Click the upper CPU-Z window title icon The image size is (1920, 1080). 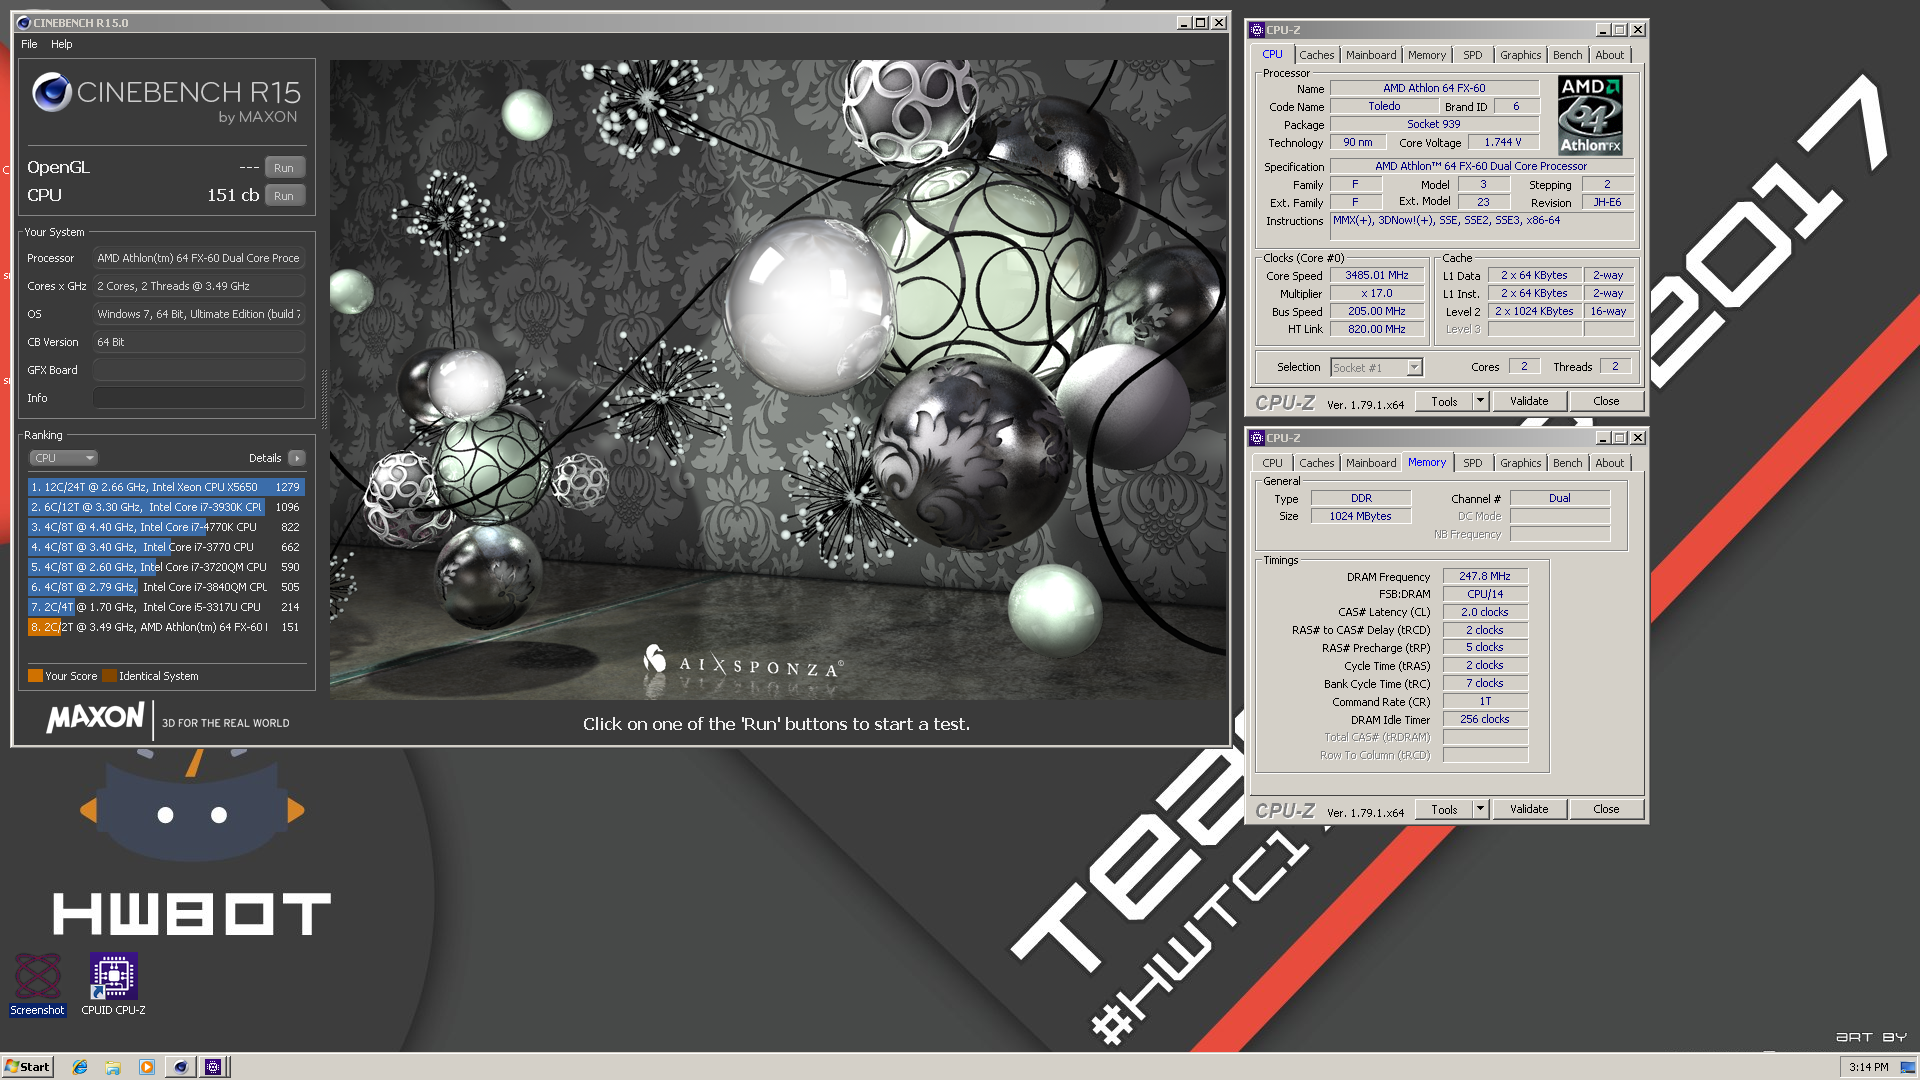tap(1257, 30)
